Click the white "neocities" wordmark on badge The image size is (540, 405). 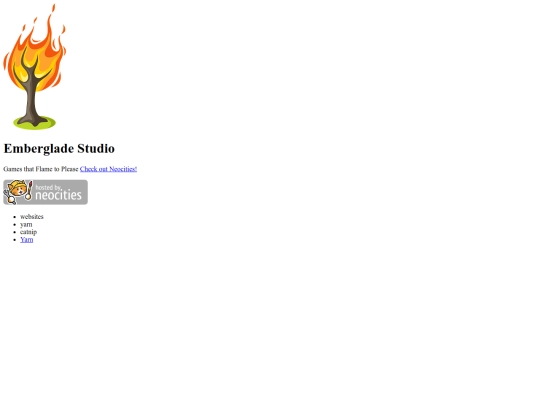59,195
